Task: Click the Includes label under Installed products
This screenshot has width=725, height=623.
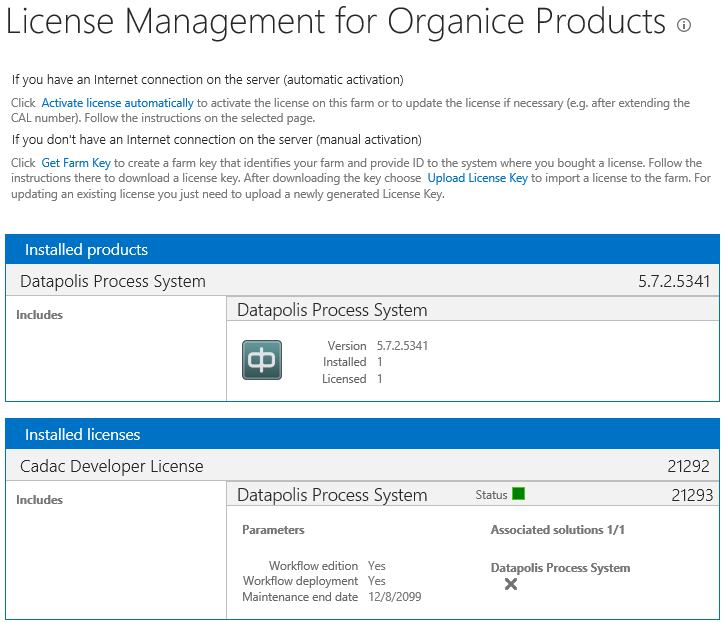Action: 39,315
